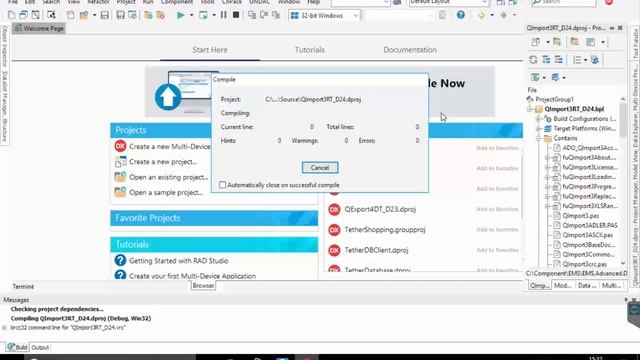Open QExport4DT_D23.dproj recent project
The image size is (640, 360).
[x=380, y=209]
